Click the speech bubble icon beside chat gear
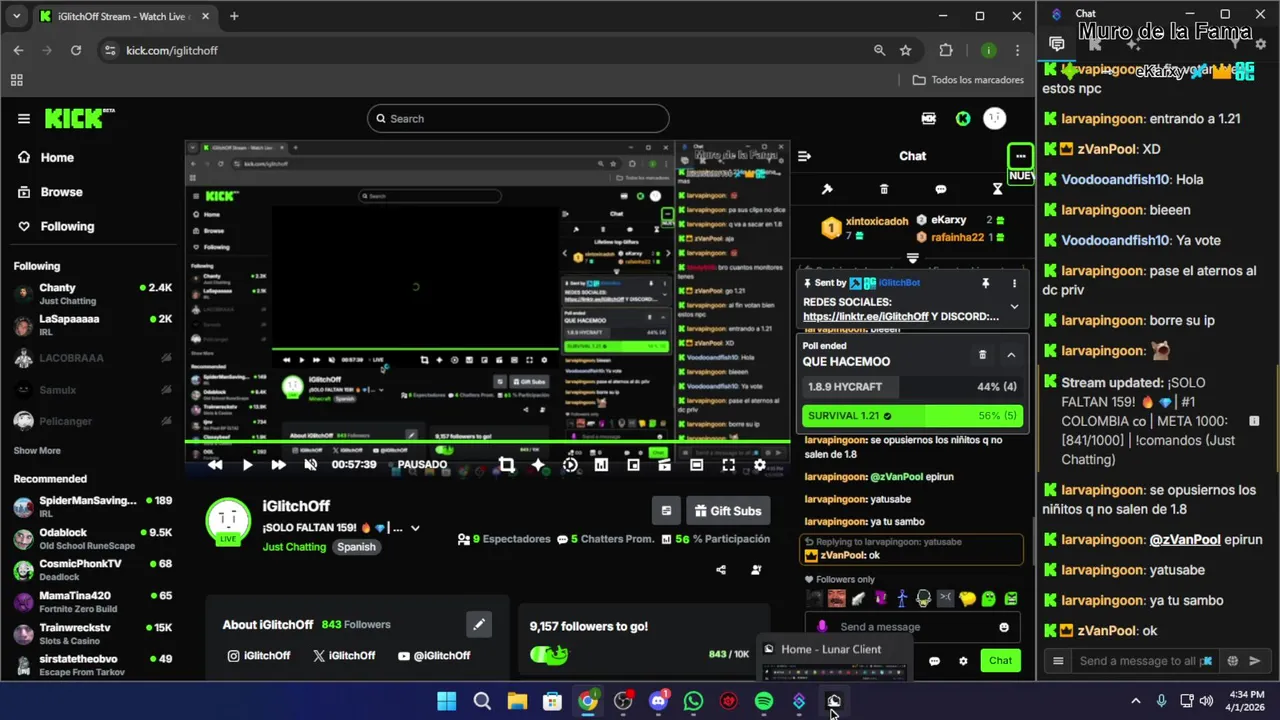Image resolution: width=1280 pixels, height=720 pixels. click(x=934, y=661)
